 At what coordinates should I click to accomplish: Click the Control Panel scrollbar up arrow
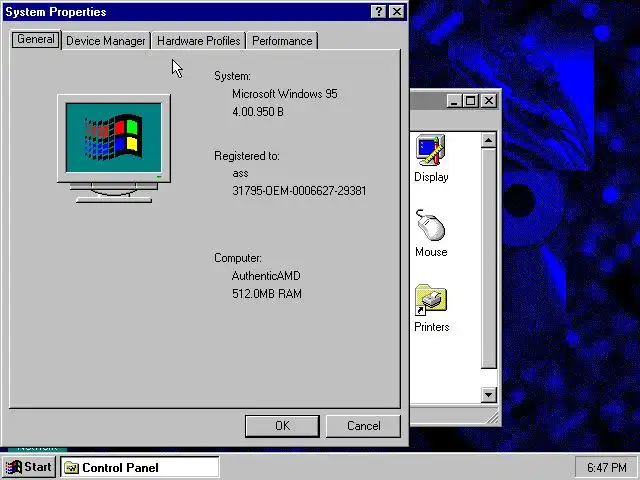(x=488, y=140)
